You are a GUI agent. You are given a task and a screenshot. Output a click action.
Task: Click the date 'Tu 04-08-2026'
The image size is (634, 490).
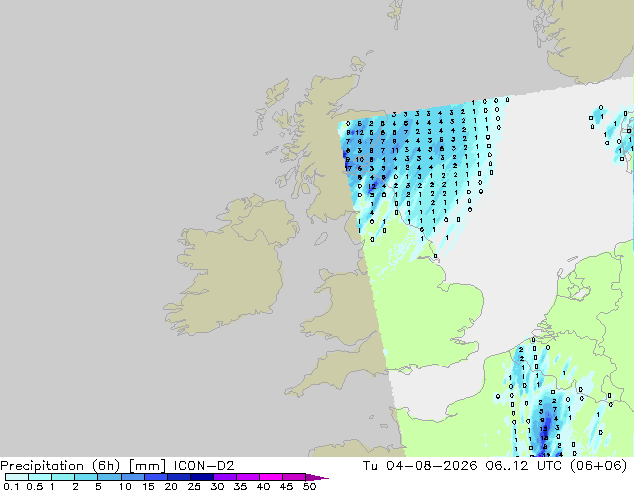click(420, 466)
